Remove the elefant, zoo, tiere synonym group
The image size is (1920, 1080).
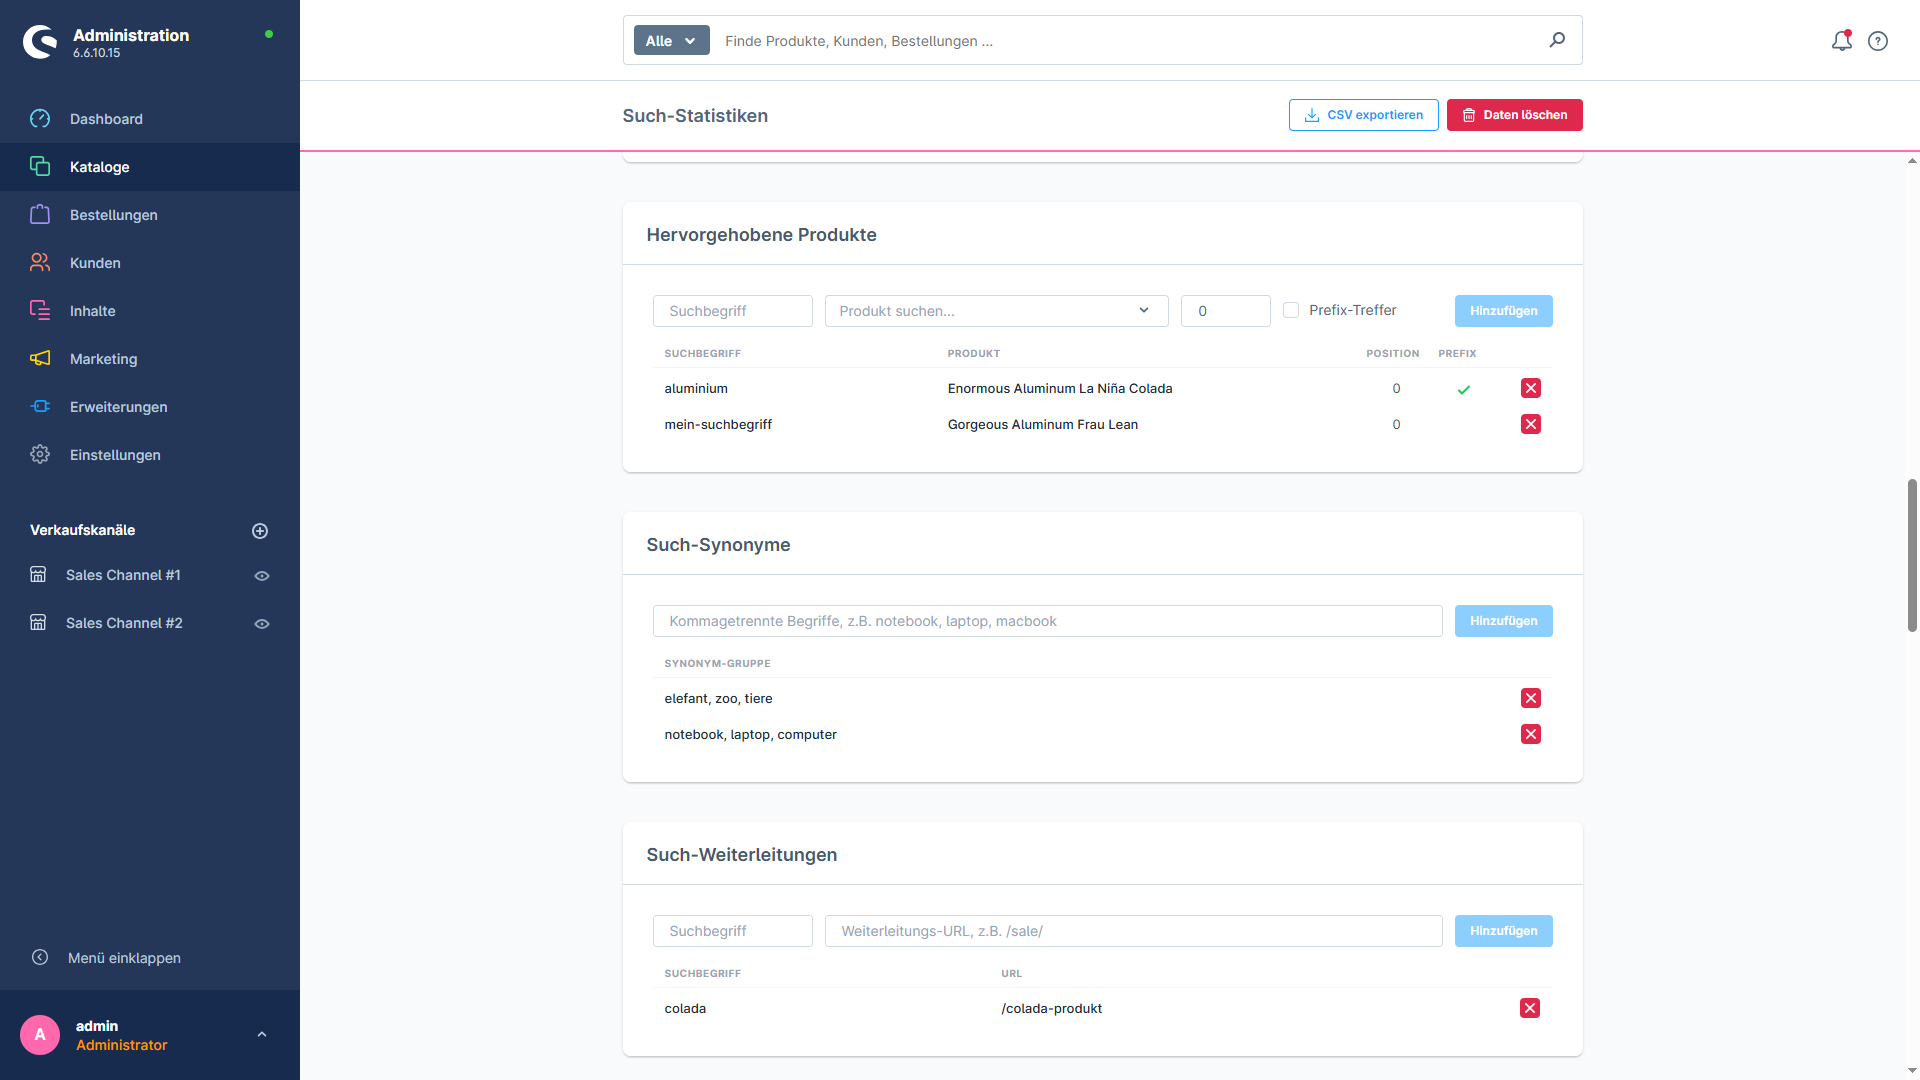(1531, 698)
